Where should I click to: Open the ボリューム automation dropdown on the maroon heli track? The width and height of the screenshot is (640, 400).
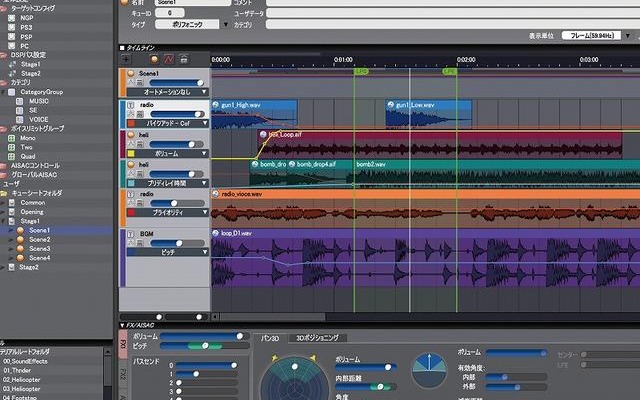pyautogui.click(x=168, y=153)
